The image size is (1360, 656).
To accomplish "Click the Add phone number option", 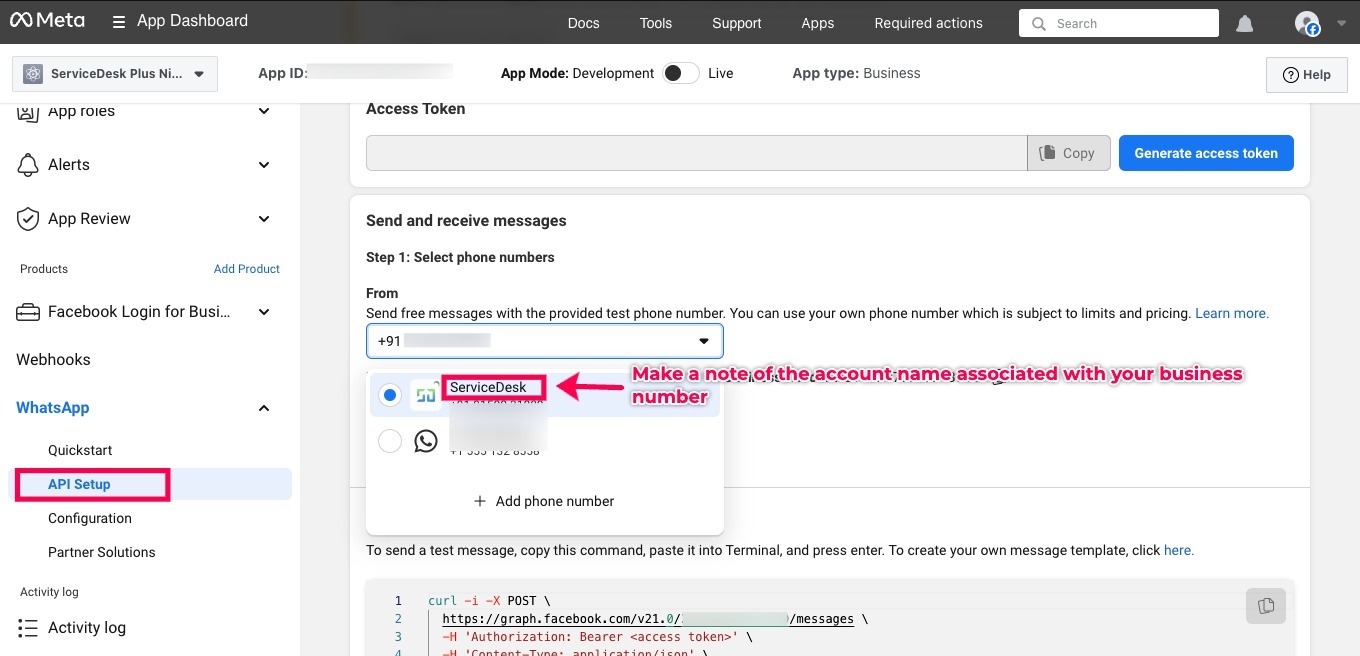I will (544, 501).
